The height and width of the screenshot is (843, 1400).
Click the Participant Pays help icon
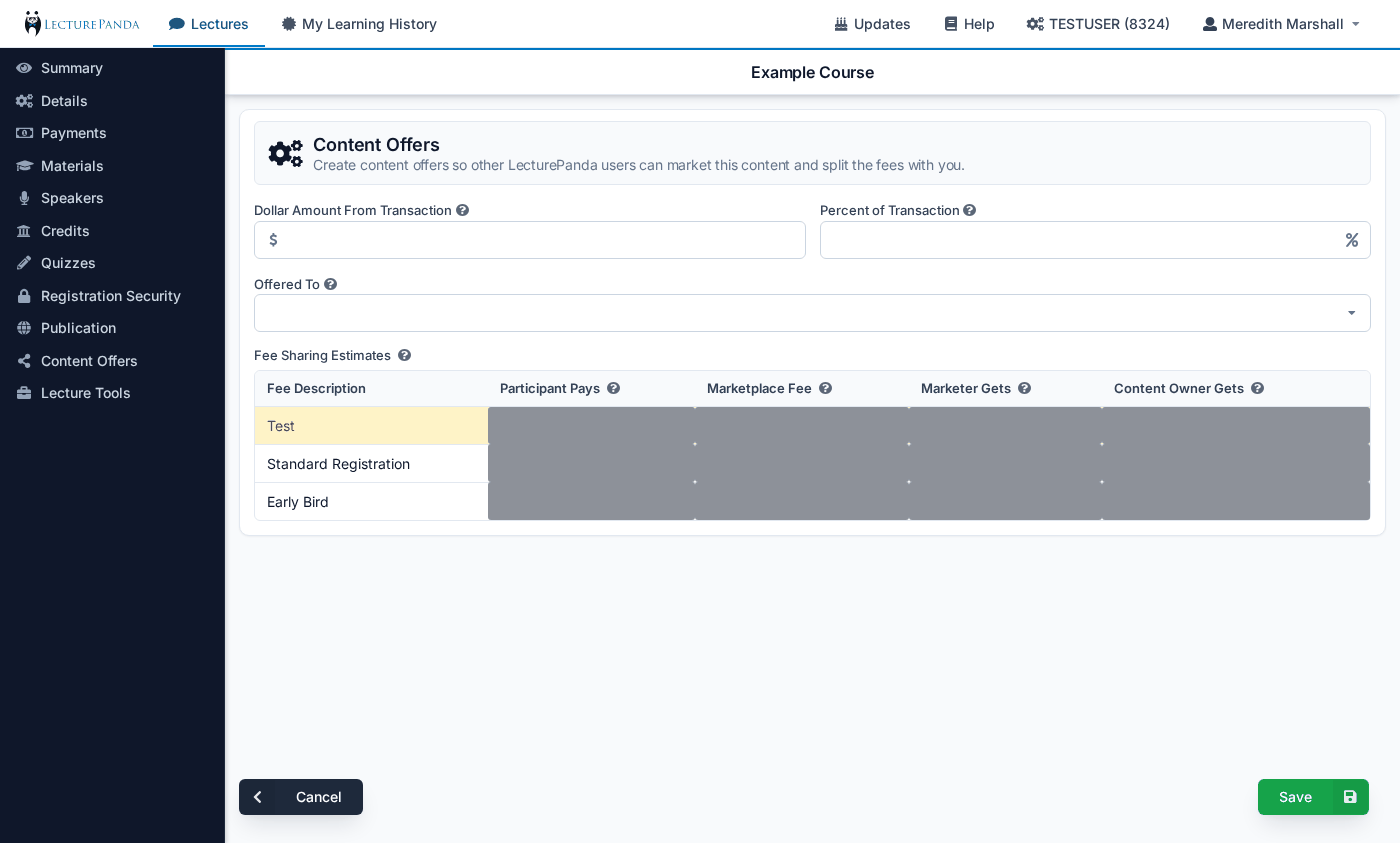613,388
